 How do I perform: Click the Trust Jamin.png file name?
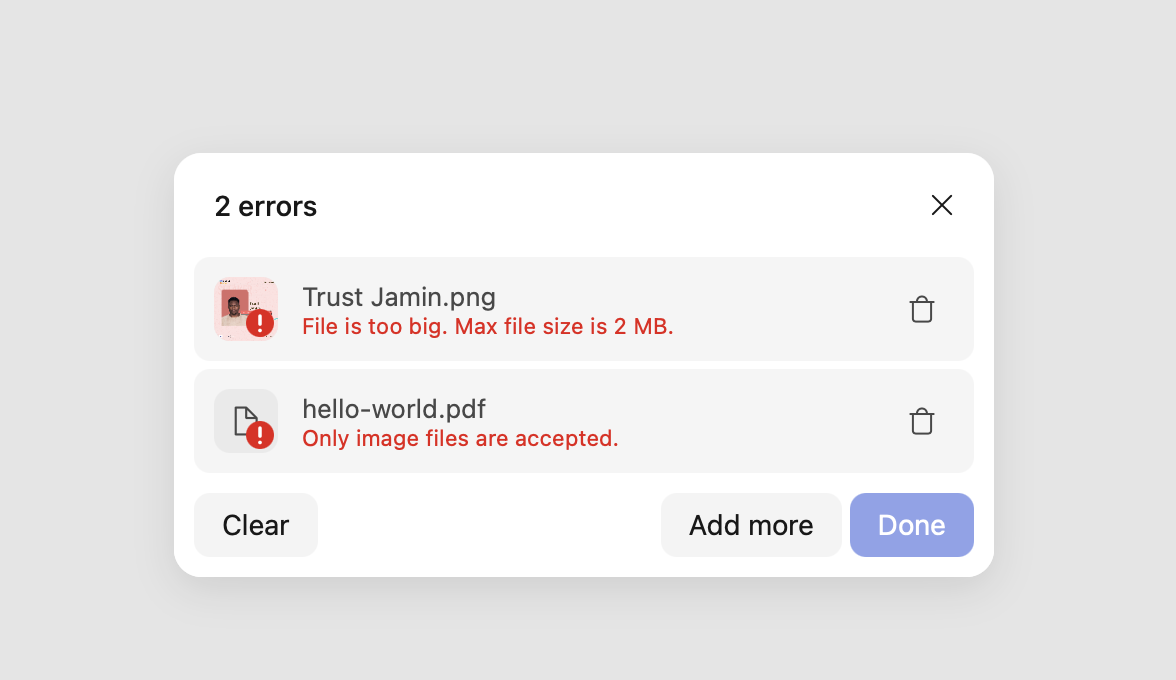[399, 297]
